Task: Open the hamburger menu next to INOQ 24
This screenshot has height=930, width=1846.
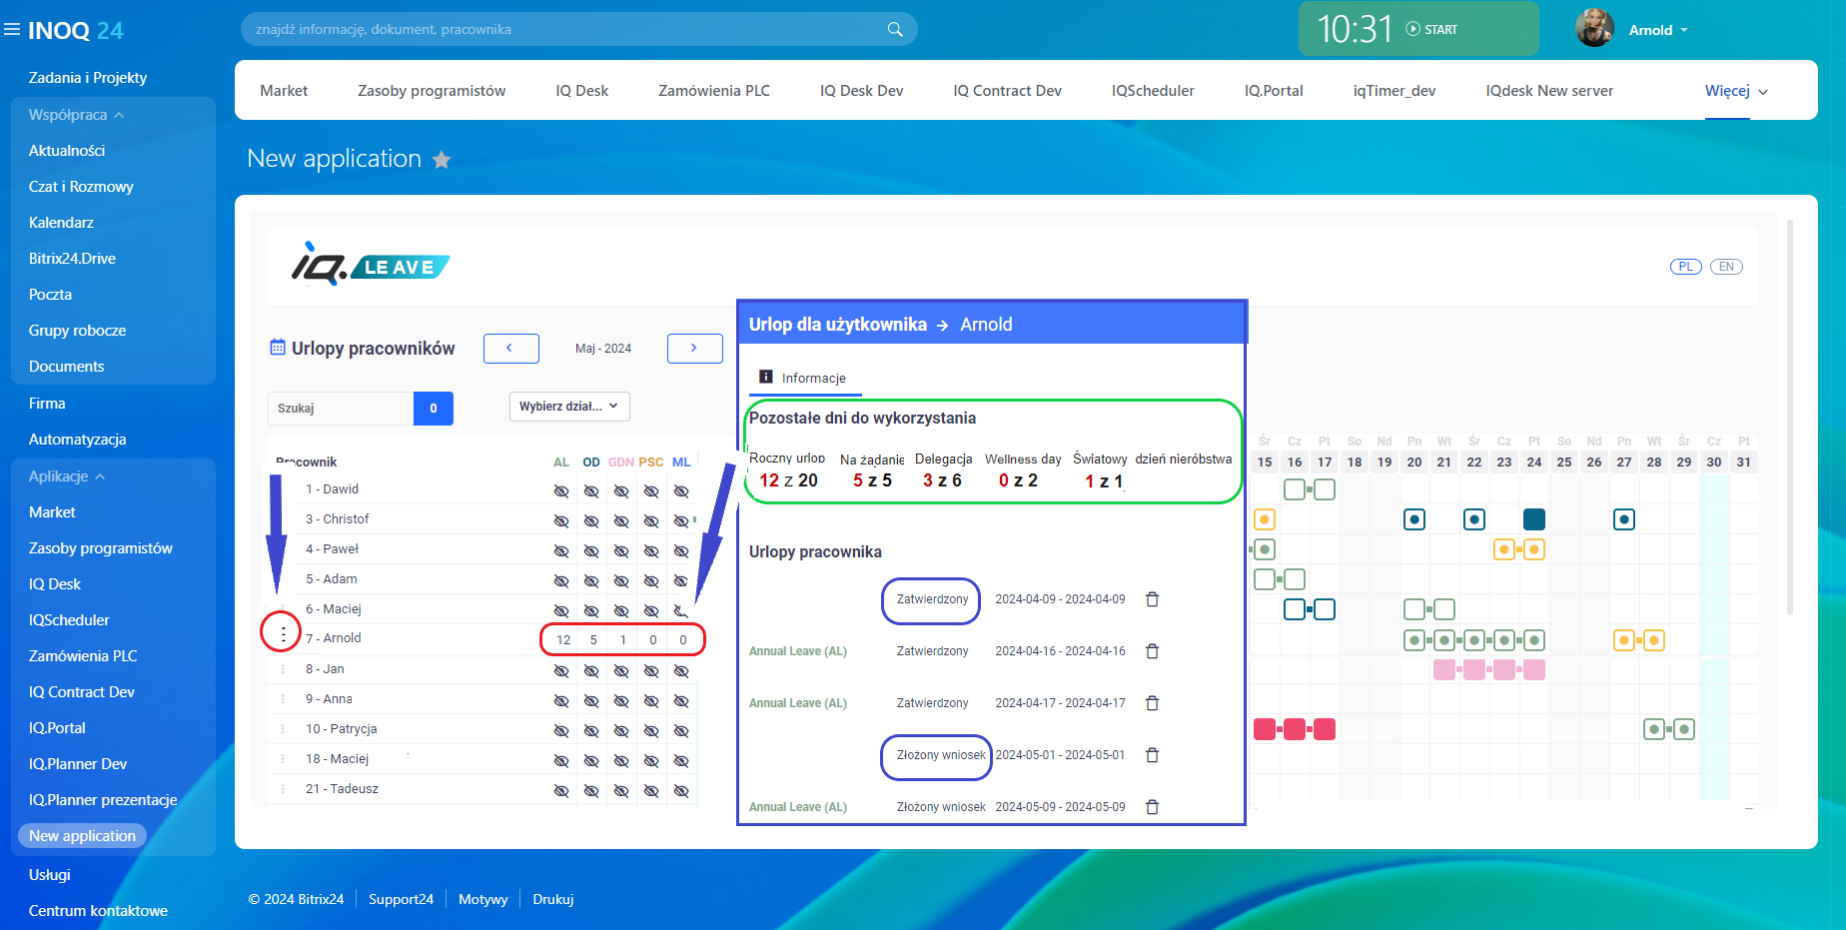Action: click(12, 30)
